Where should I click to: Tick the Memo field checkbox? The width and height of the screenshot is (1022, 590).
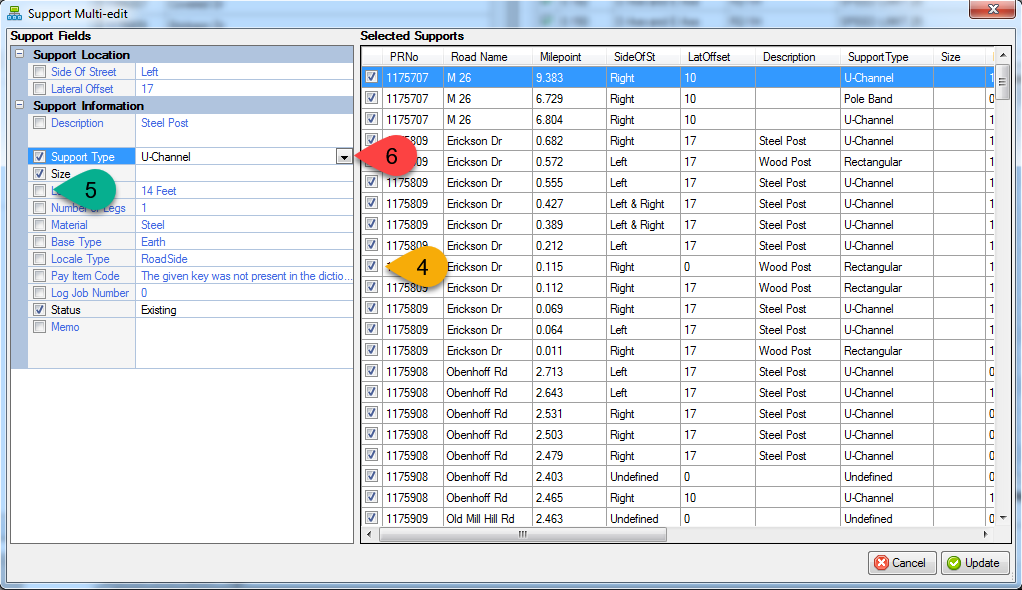click(40, 327)
